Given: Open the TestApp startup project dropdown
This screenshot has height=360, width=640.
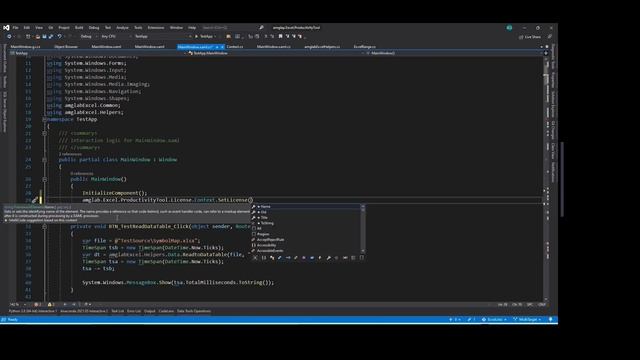Looking at the screenshot, I should point(162,36).
